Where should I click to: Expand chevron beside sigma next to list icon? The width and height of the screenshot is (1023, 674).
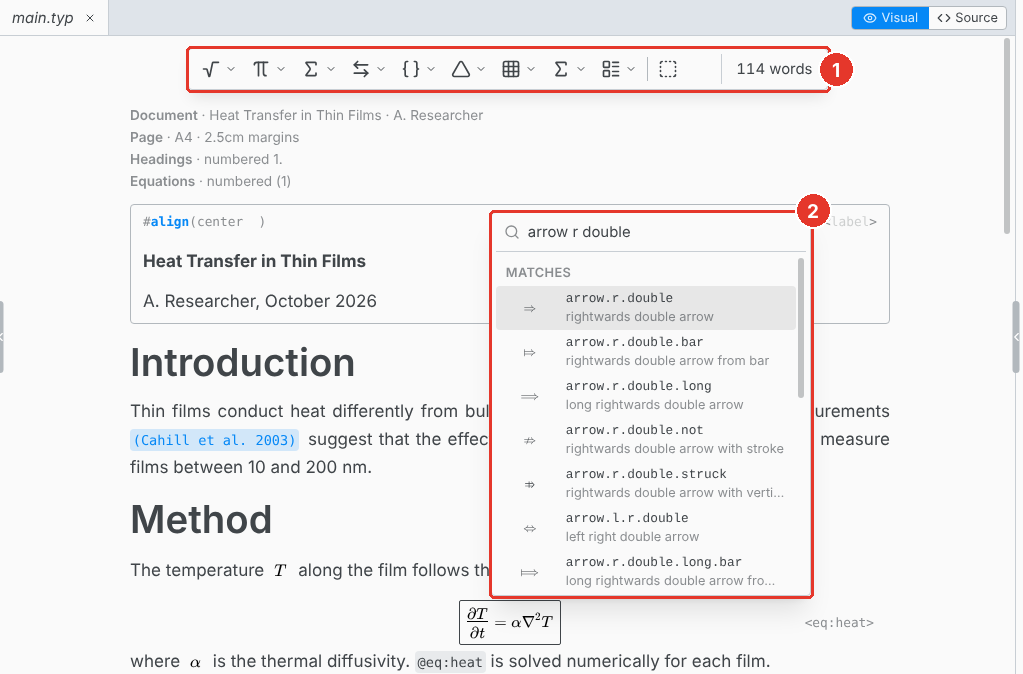point(581,69)
